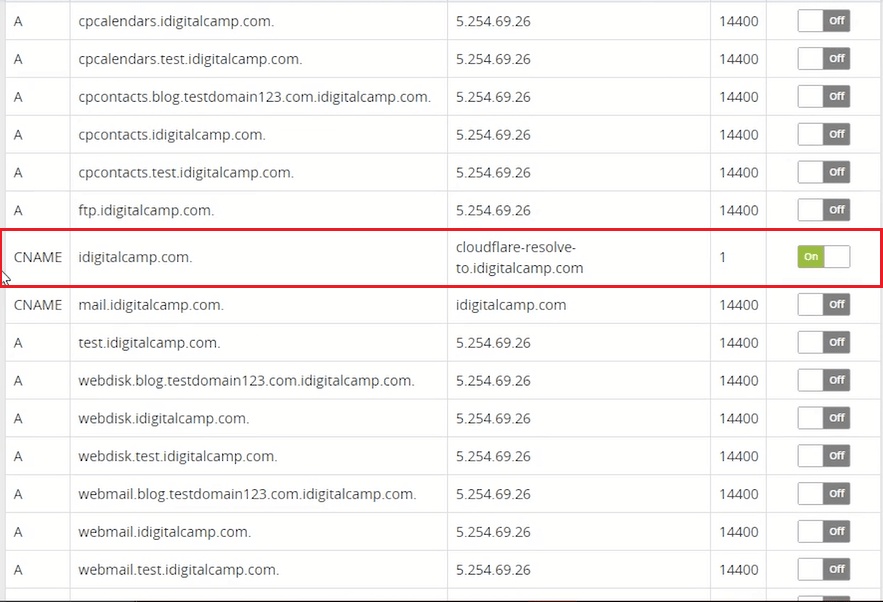Select the record name cpcalendars.idigitalcamp.com.

(x=176, y=21)
